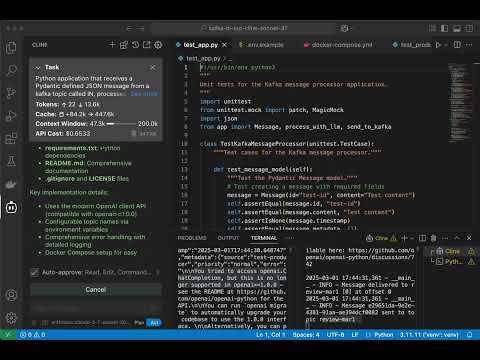Start a new Cline task with plus icon
This screenshot has height=360, width=480.
pos(112,45)
